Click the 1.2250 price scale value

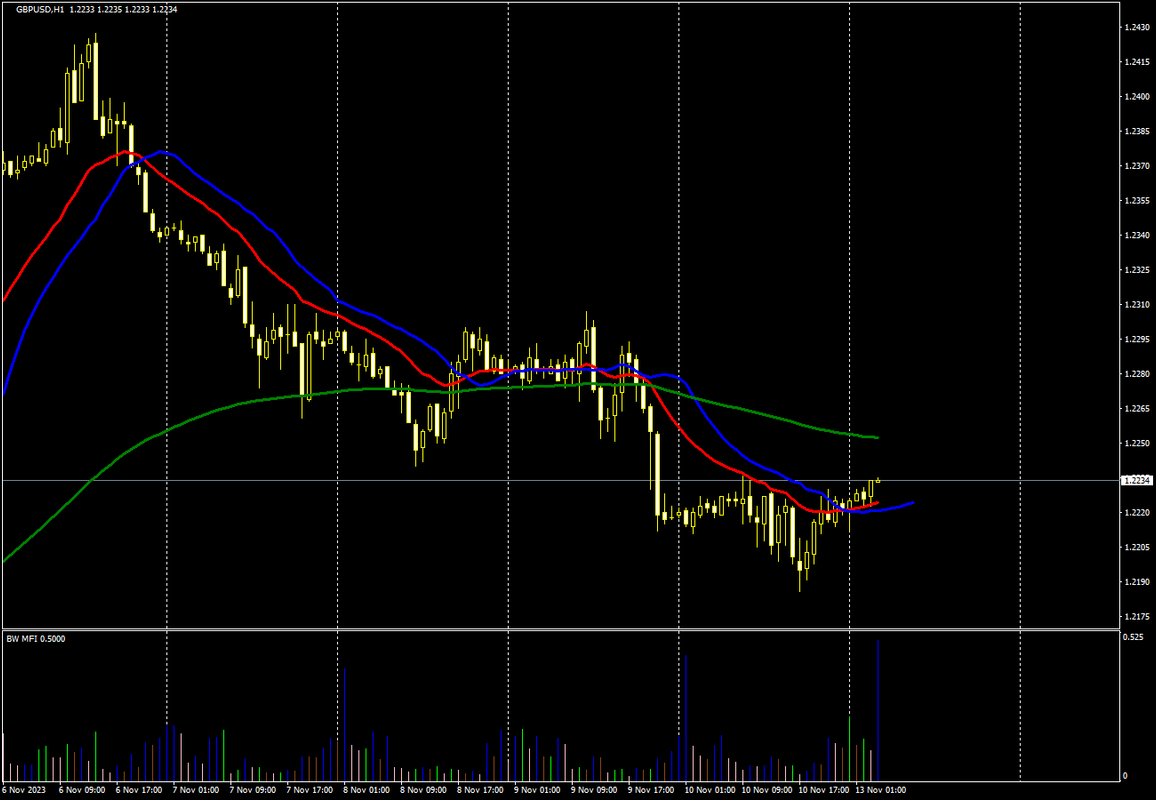click(1136, 443)
